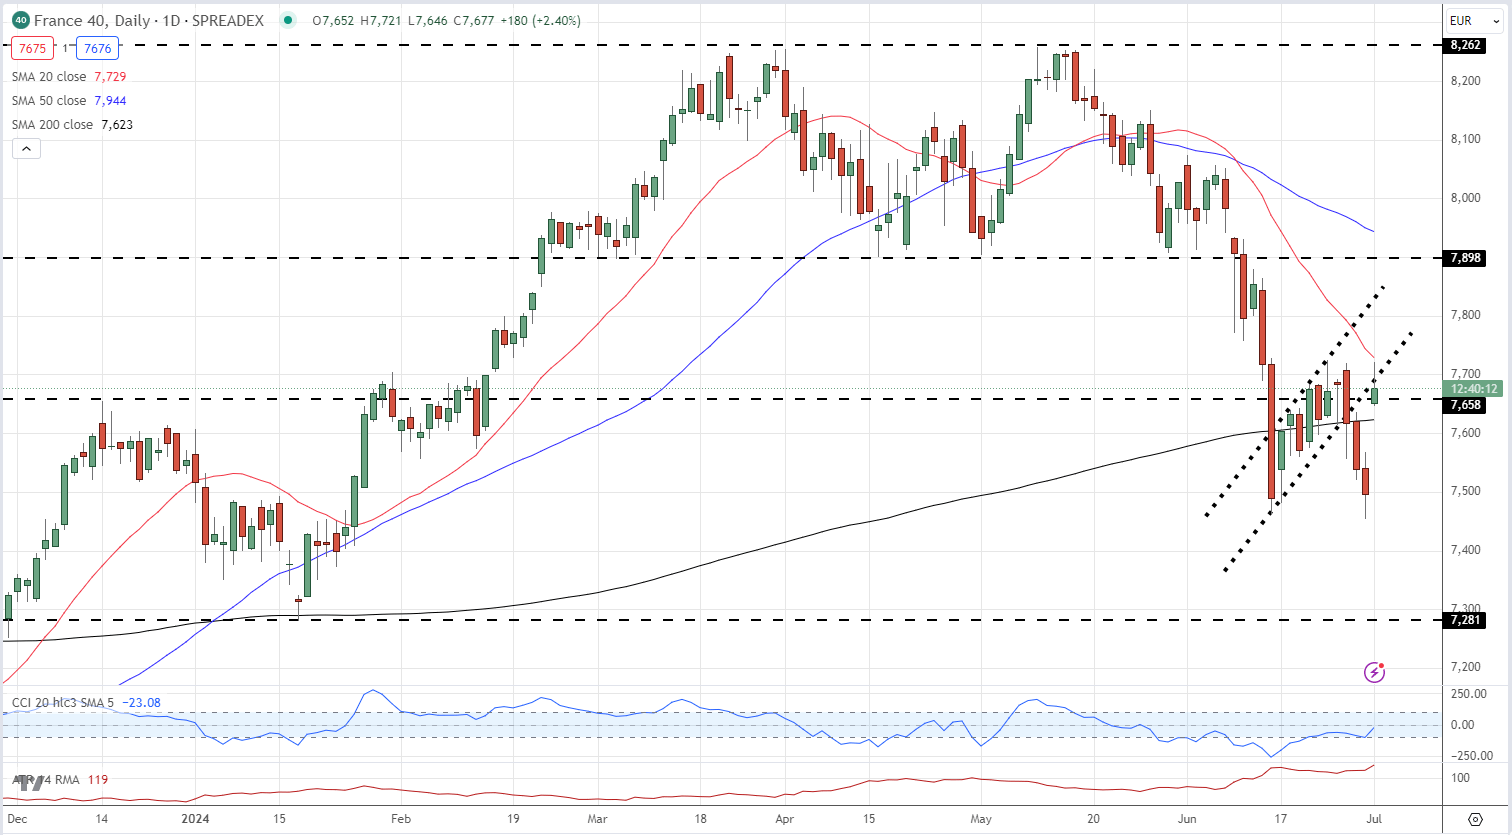Click the 8,200 price axis label
1512x835 pixels.
[1464, 80]
